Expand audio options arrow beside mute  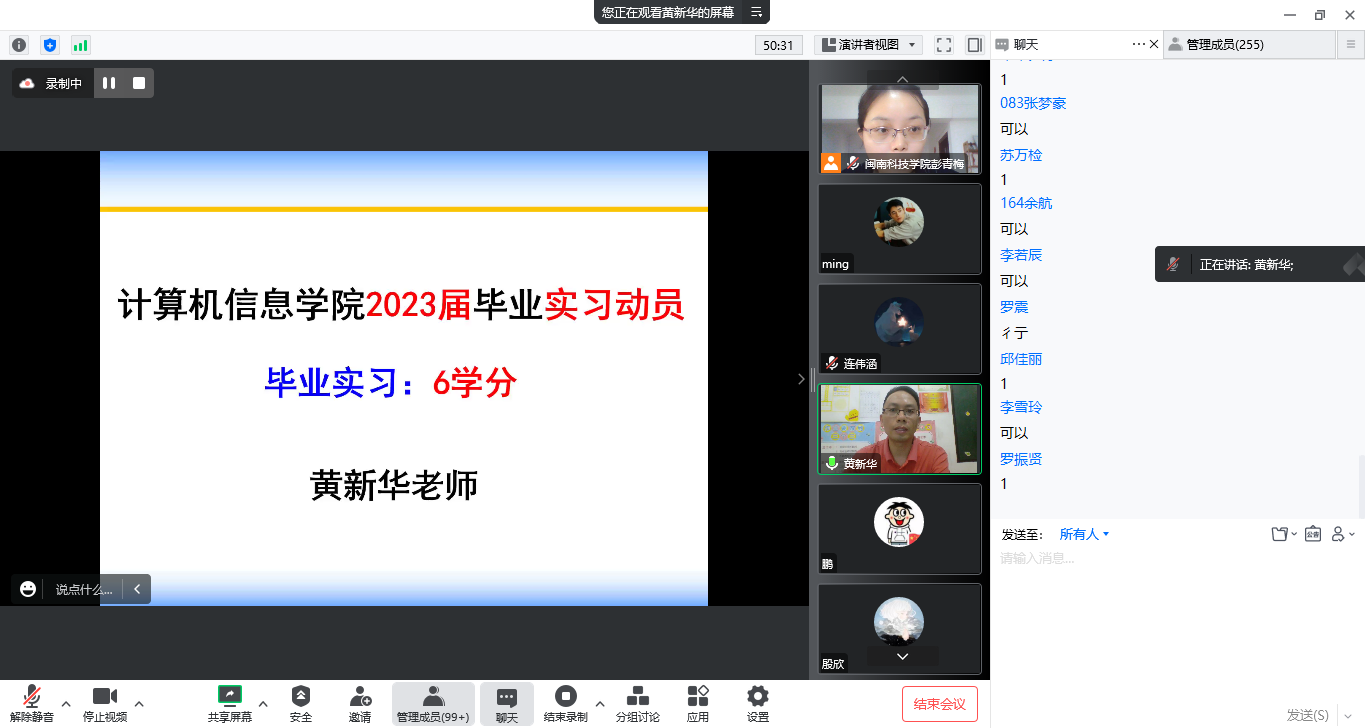click(x=66, y=703)
